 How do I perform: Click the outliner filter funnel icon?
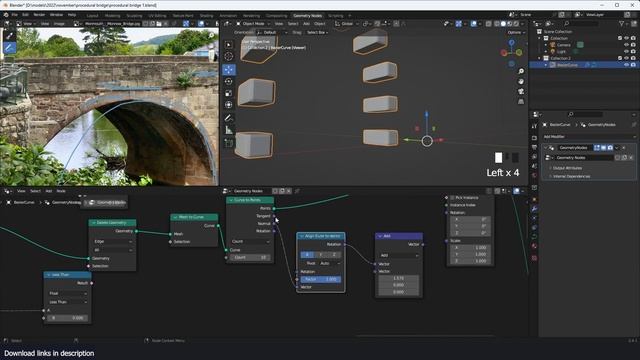(622, 24)
